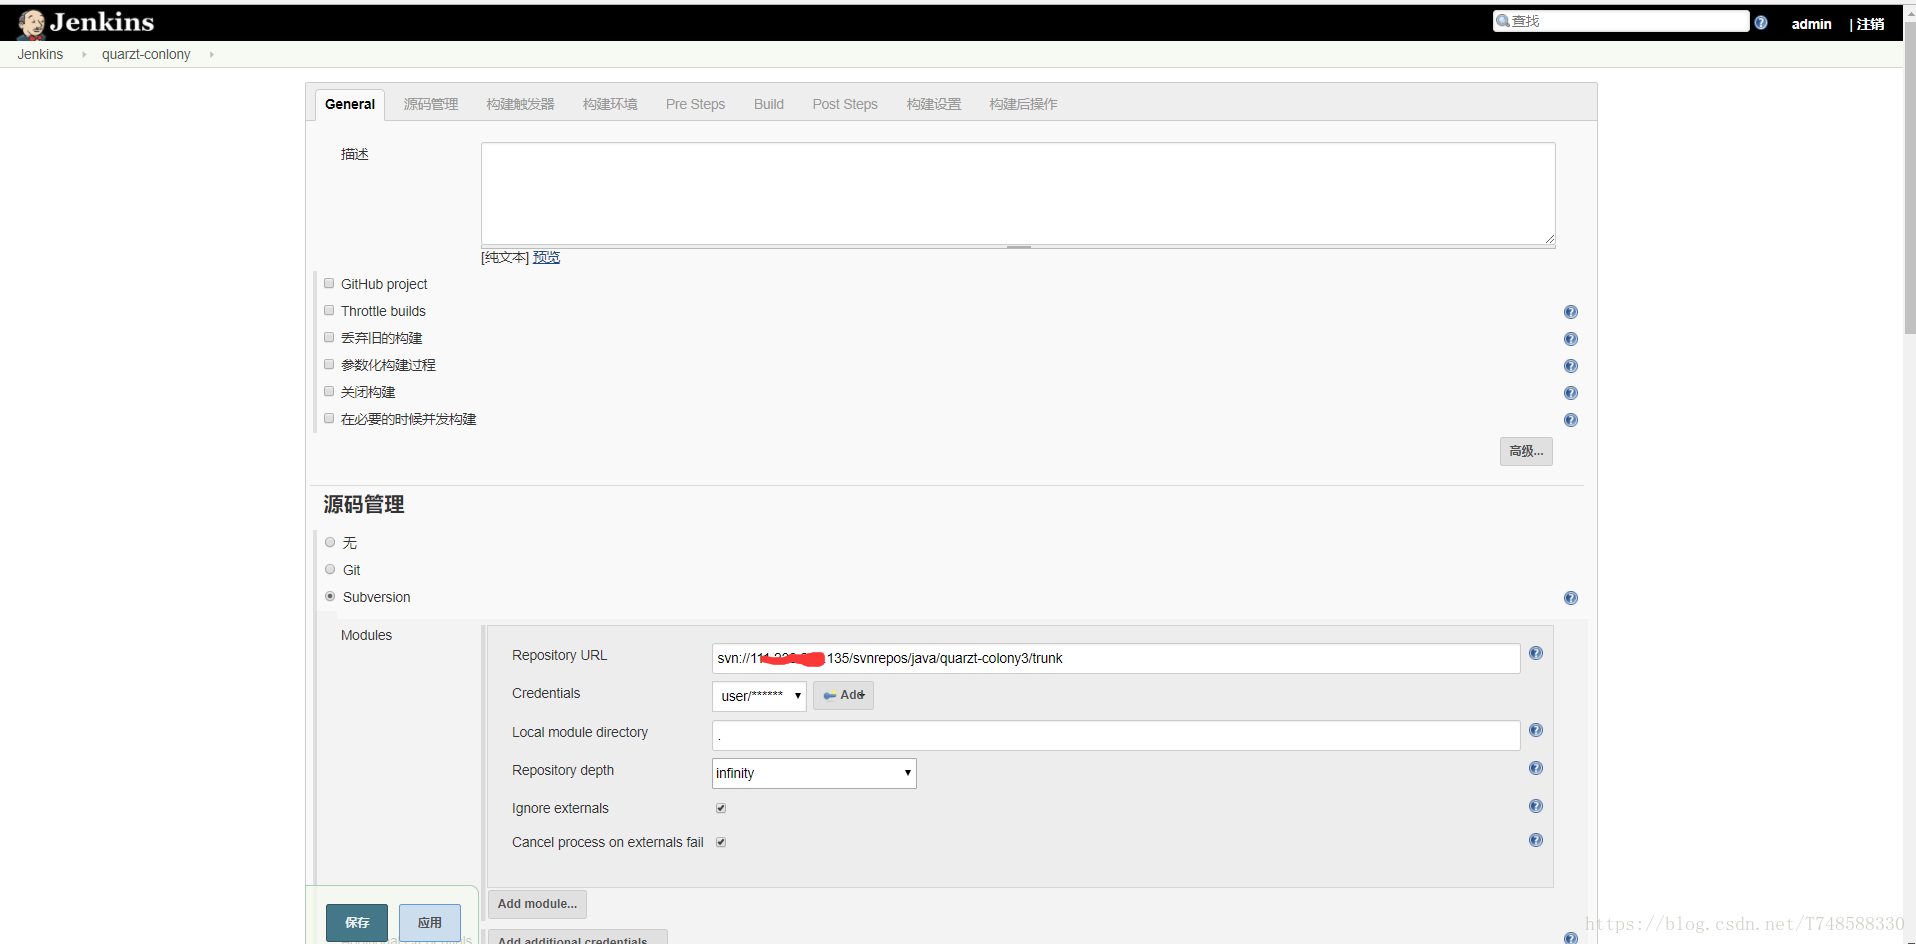Switch to the 源码管理 tab

point(431,104)
